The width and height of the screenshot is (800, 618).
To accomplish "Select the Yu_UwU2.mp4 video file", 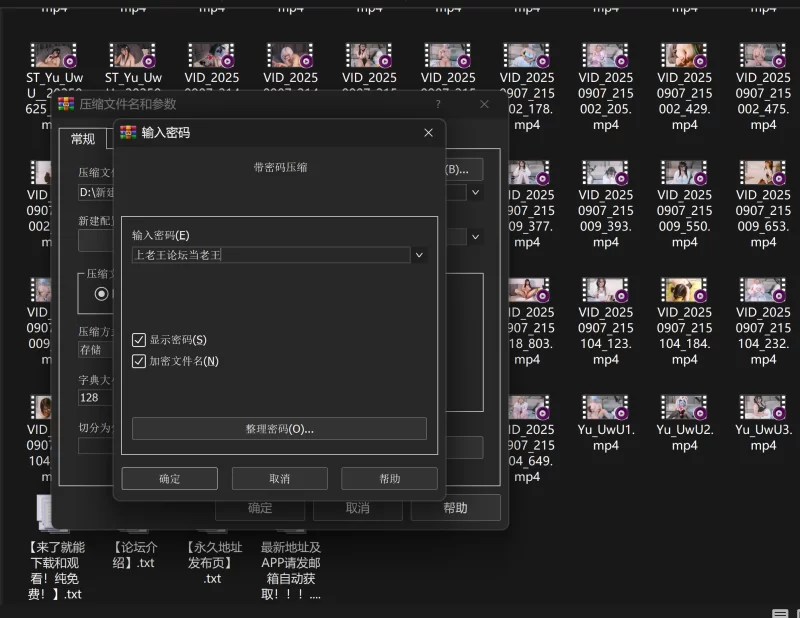I will point(685,408).
